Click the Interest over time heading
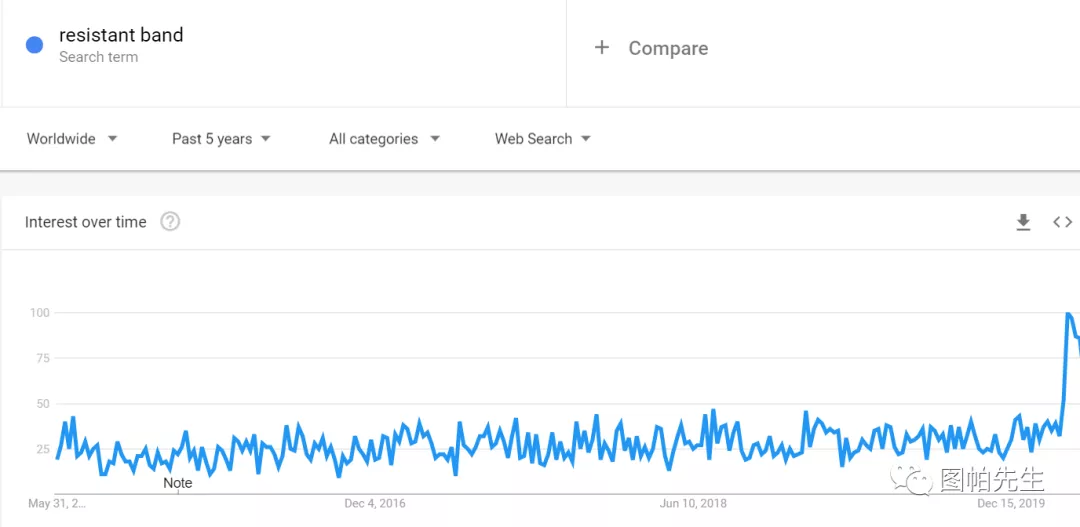The height and width of the screenshot is (527, 1080). pos(85,222)
